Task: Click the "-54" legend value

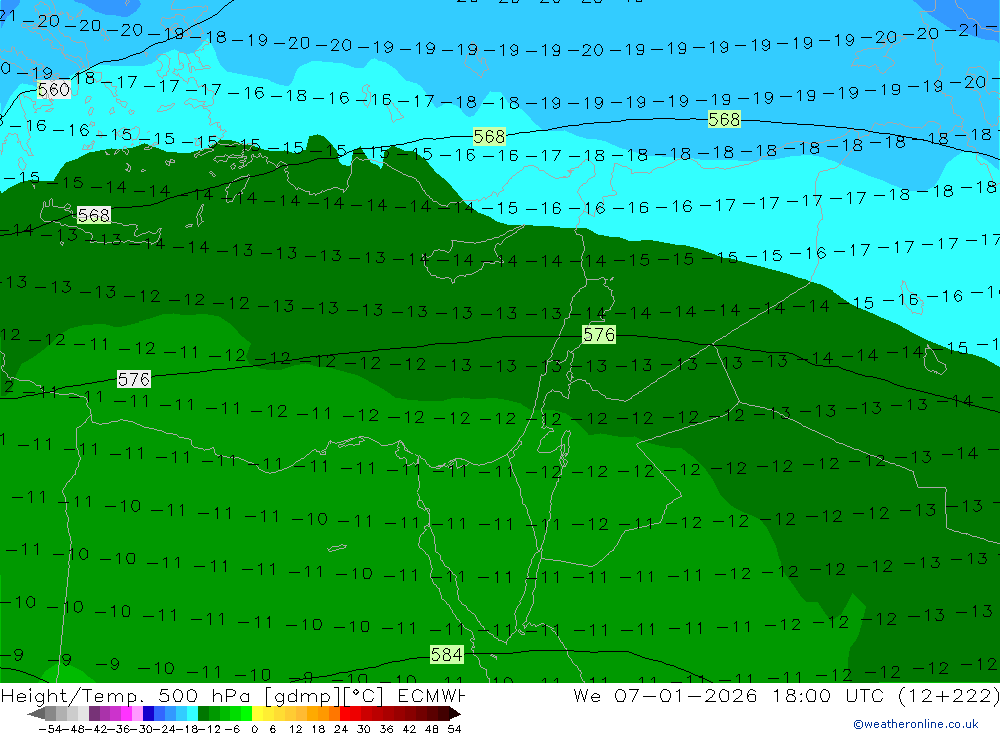Action: tap(50, 729)
